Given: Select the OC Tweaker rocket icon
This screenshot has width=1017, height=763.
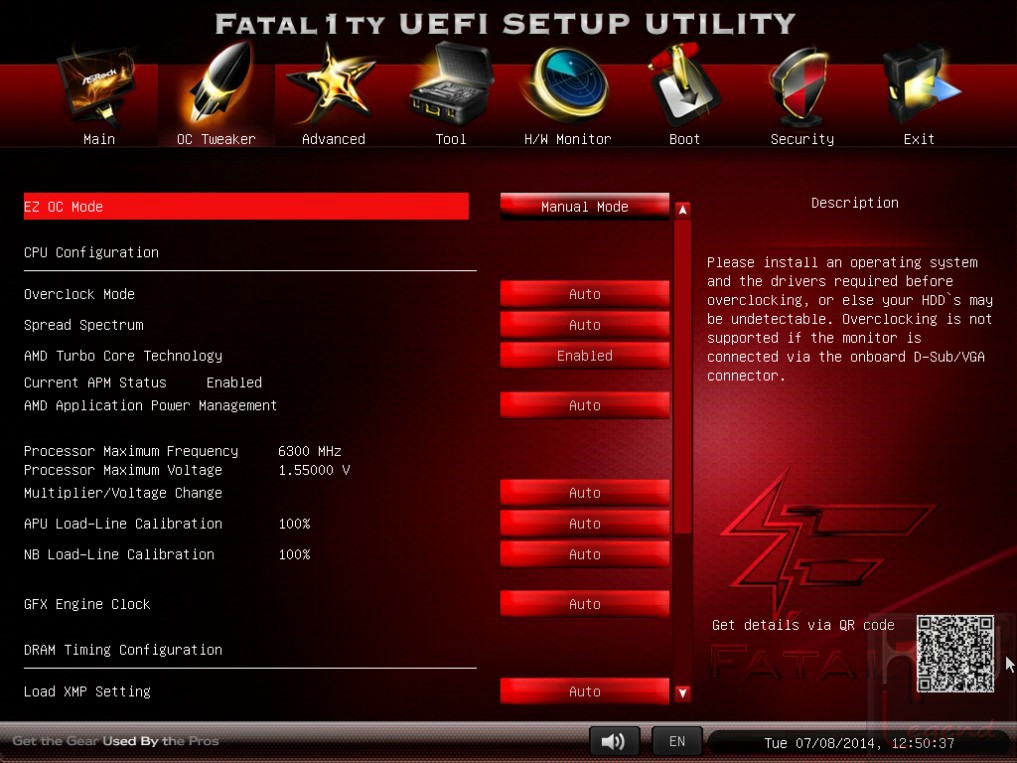Looking at the screenshot, I should click(x=219, y=83).
